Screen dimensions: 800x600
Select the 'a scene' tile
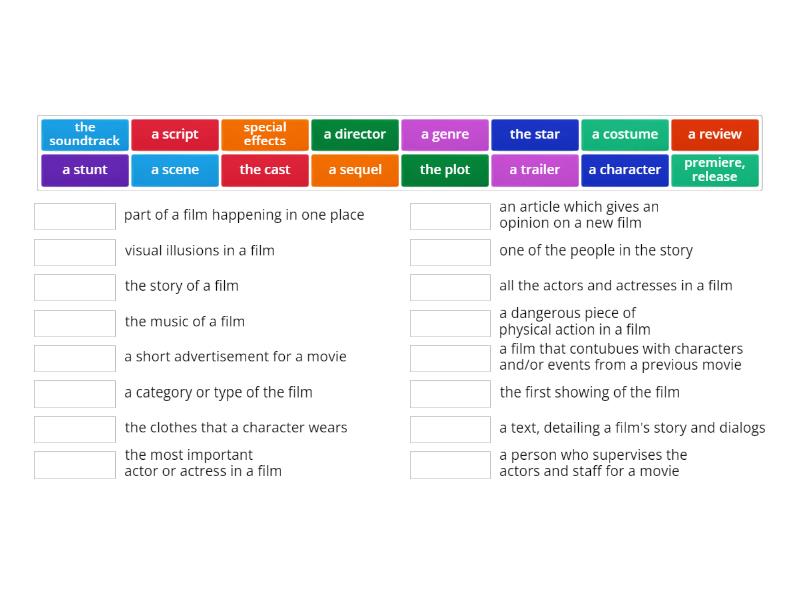coord(174,170)
